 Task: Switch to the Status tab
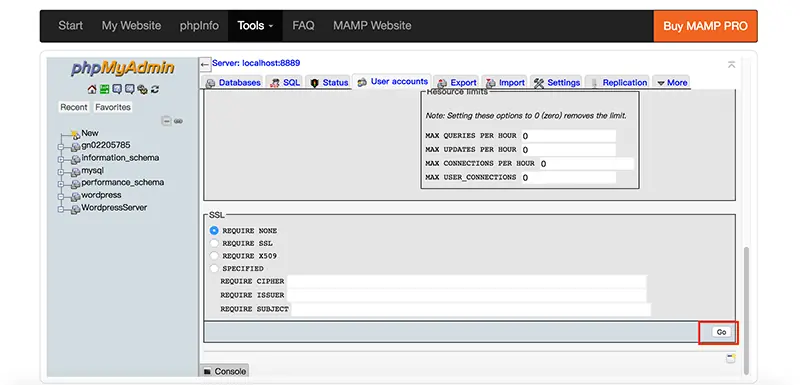[x=329, y=83]
